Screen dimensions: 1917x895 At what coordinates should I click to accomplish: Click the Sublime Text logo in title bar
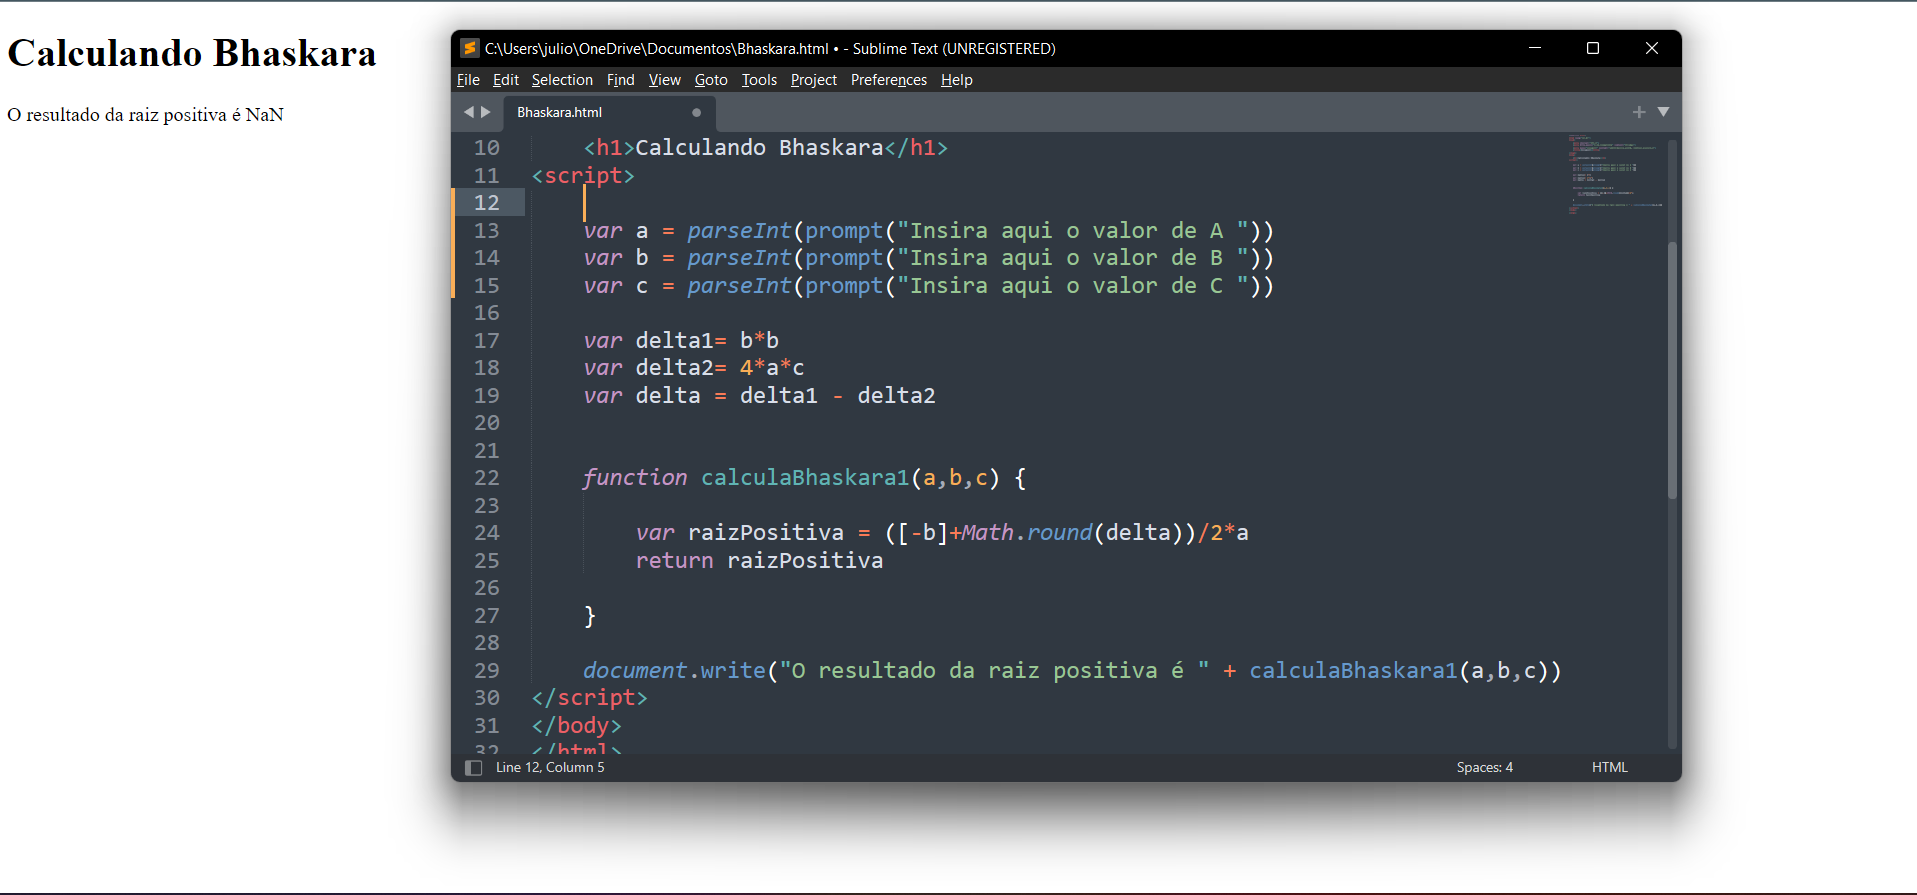[x=469, y=48]
